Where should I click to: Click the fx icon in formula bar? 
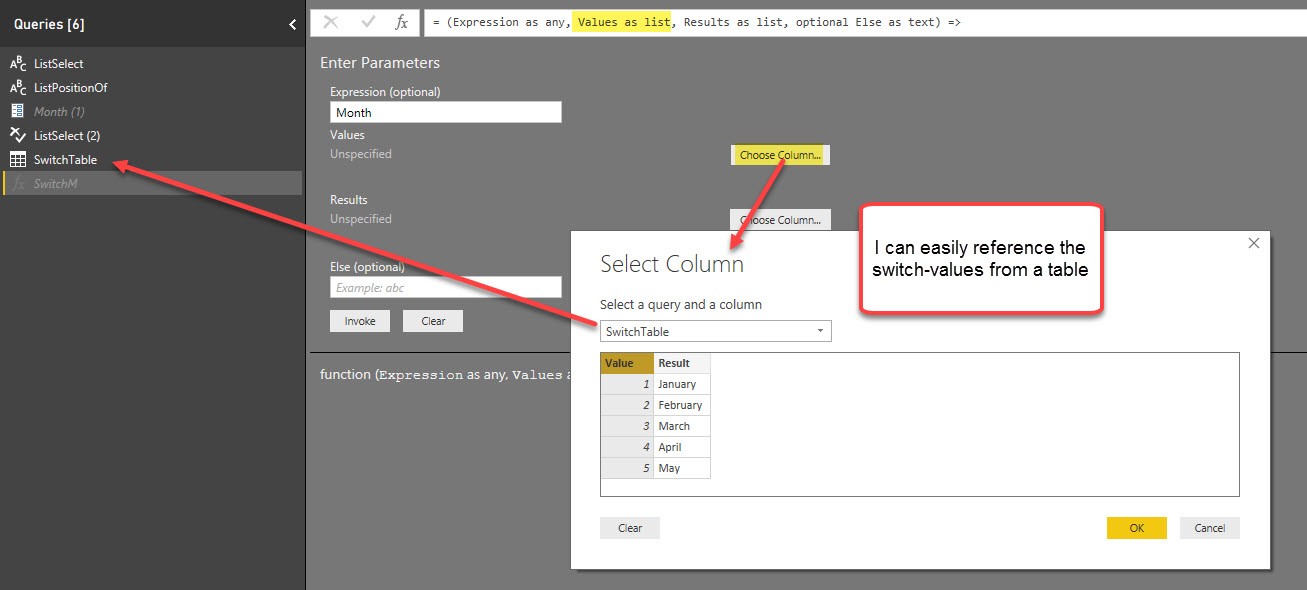[x=401, y=22]
